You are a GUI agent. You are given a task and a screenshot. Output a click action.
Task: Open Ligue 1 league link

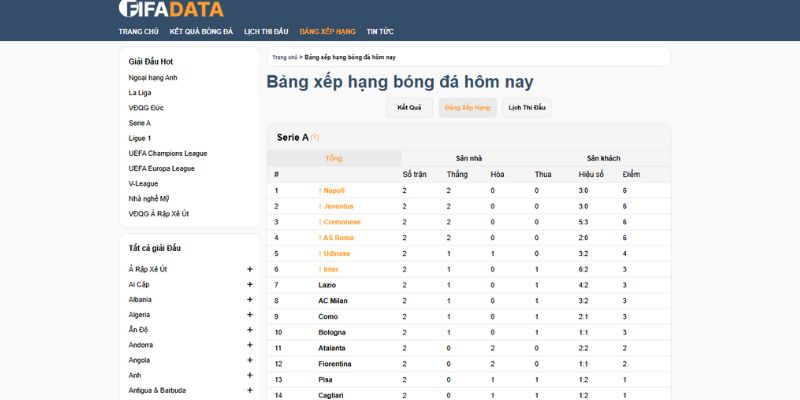[140, 138]
